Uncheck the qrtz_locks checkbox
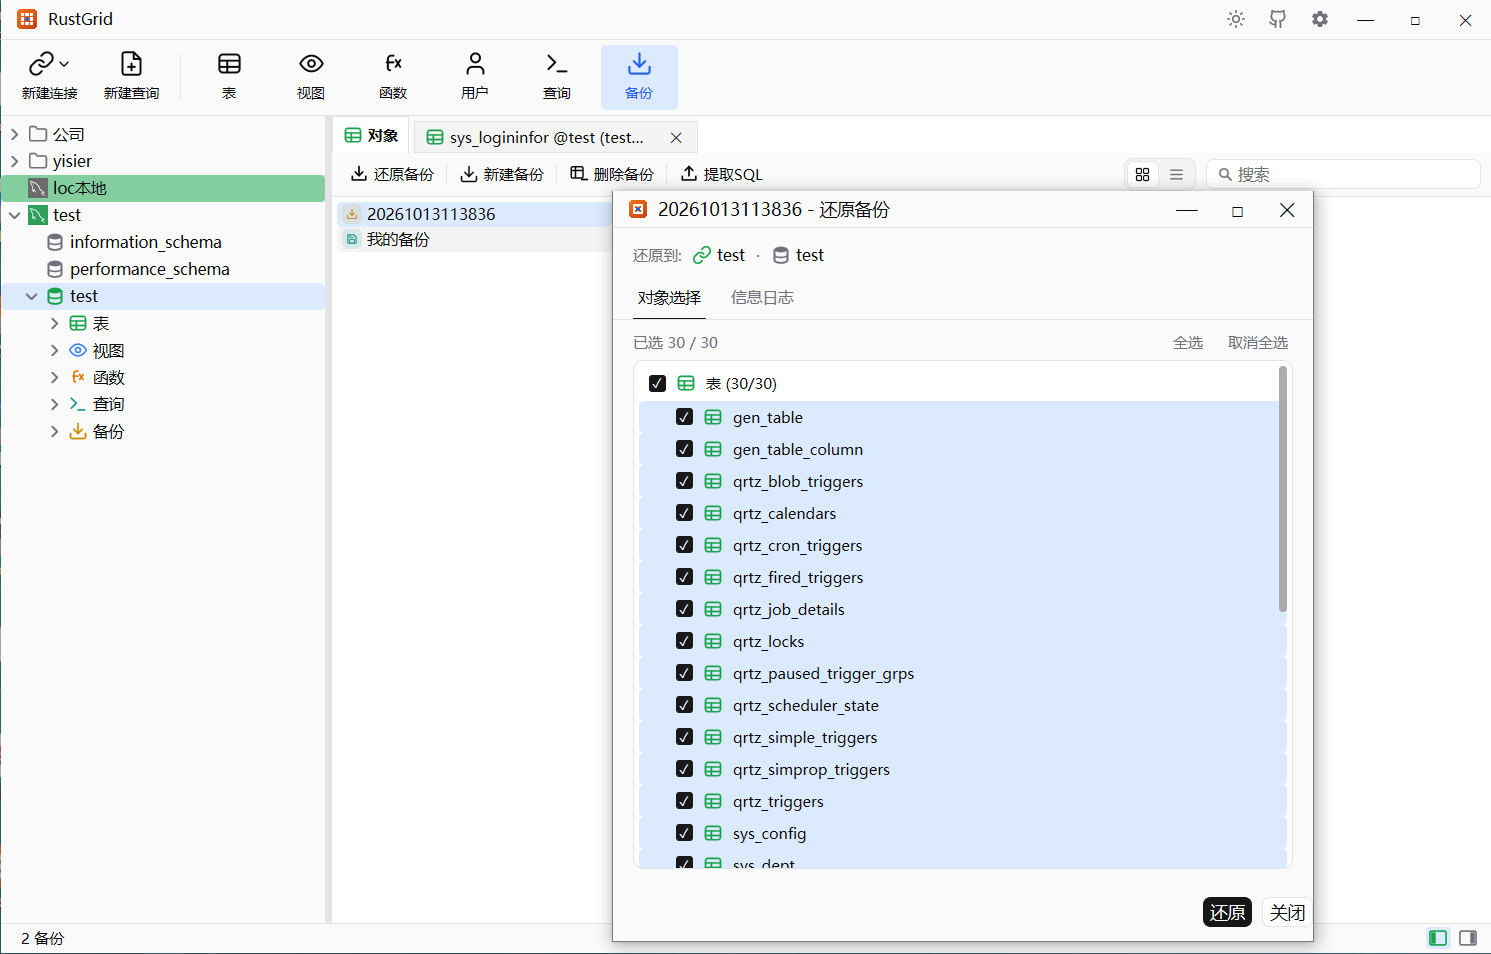 point(684,641)
